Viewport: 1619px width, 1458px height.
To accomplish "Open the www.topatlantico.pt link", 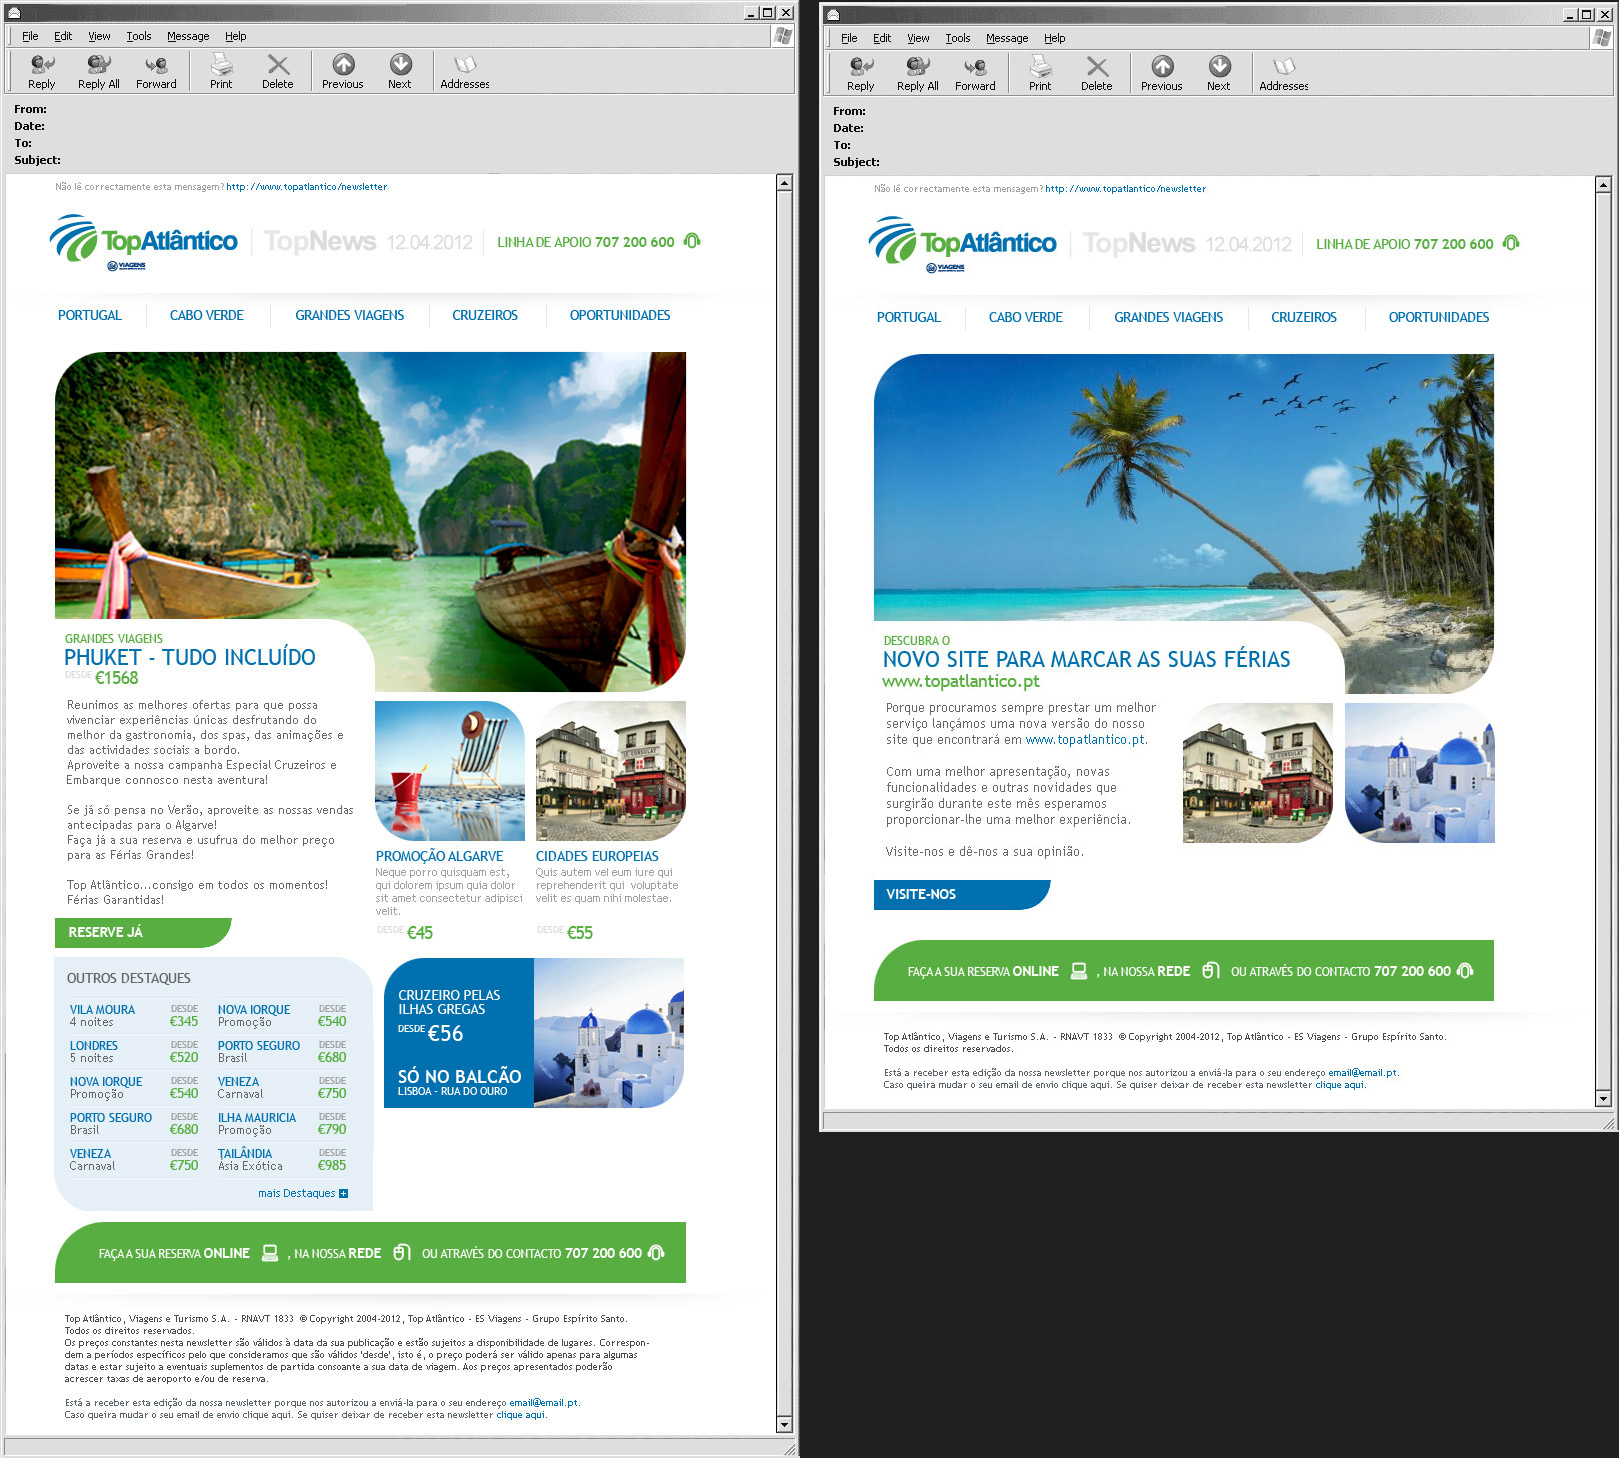I will pyautogui.click(x=963, y=680).
